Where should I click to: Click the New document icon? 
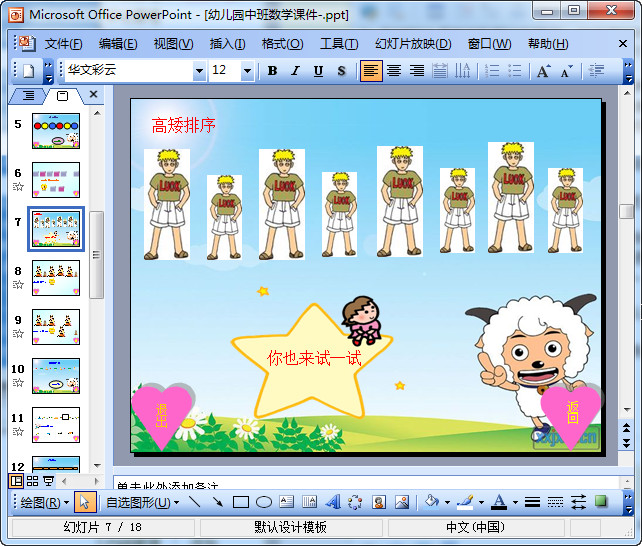pyautogui.click(x=29, y=71)
